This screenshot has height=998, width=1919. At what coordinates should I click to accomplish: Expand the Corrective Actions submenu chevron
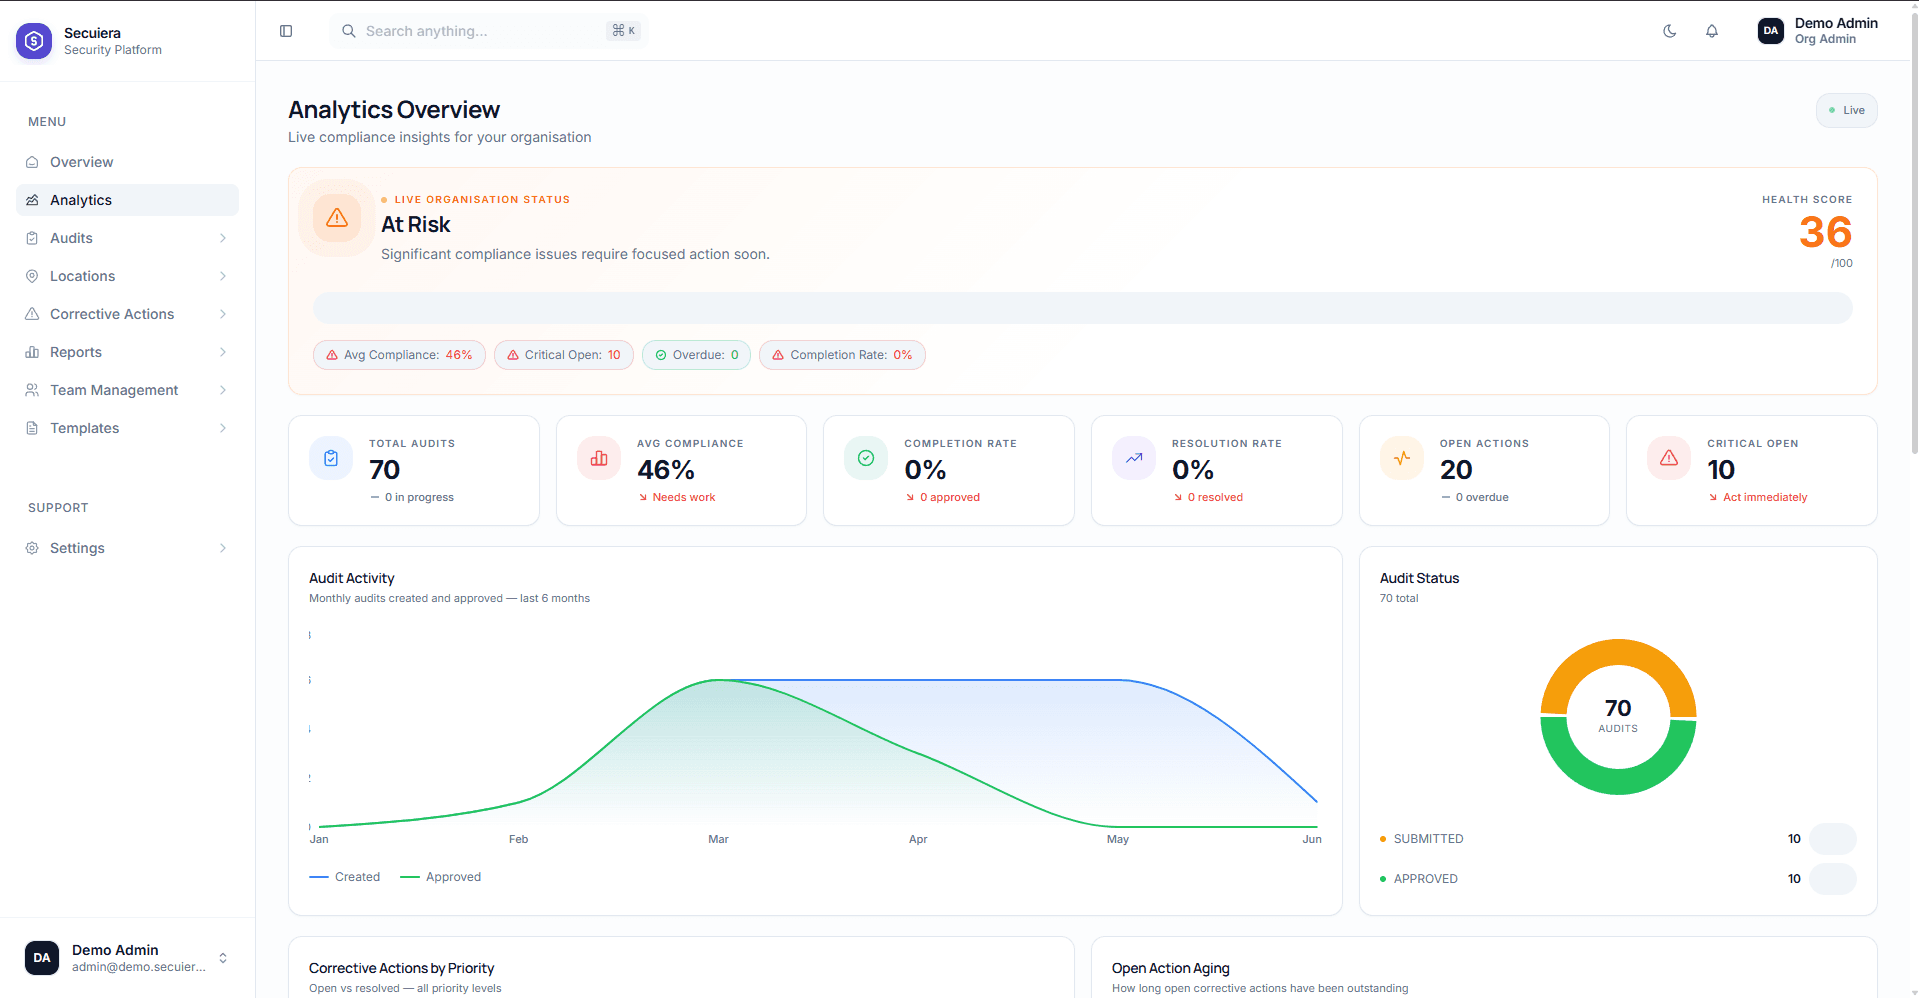click(x=223, y=314)
